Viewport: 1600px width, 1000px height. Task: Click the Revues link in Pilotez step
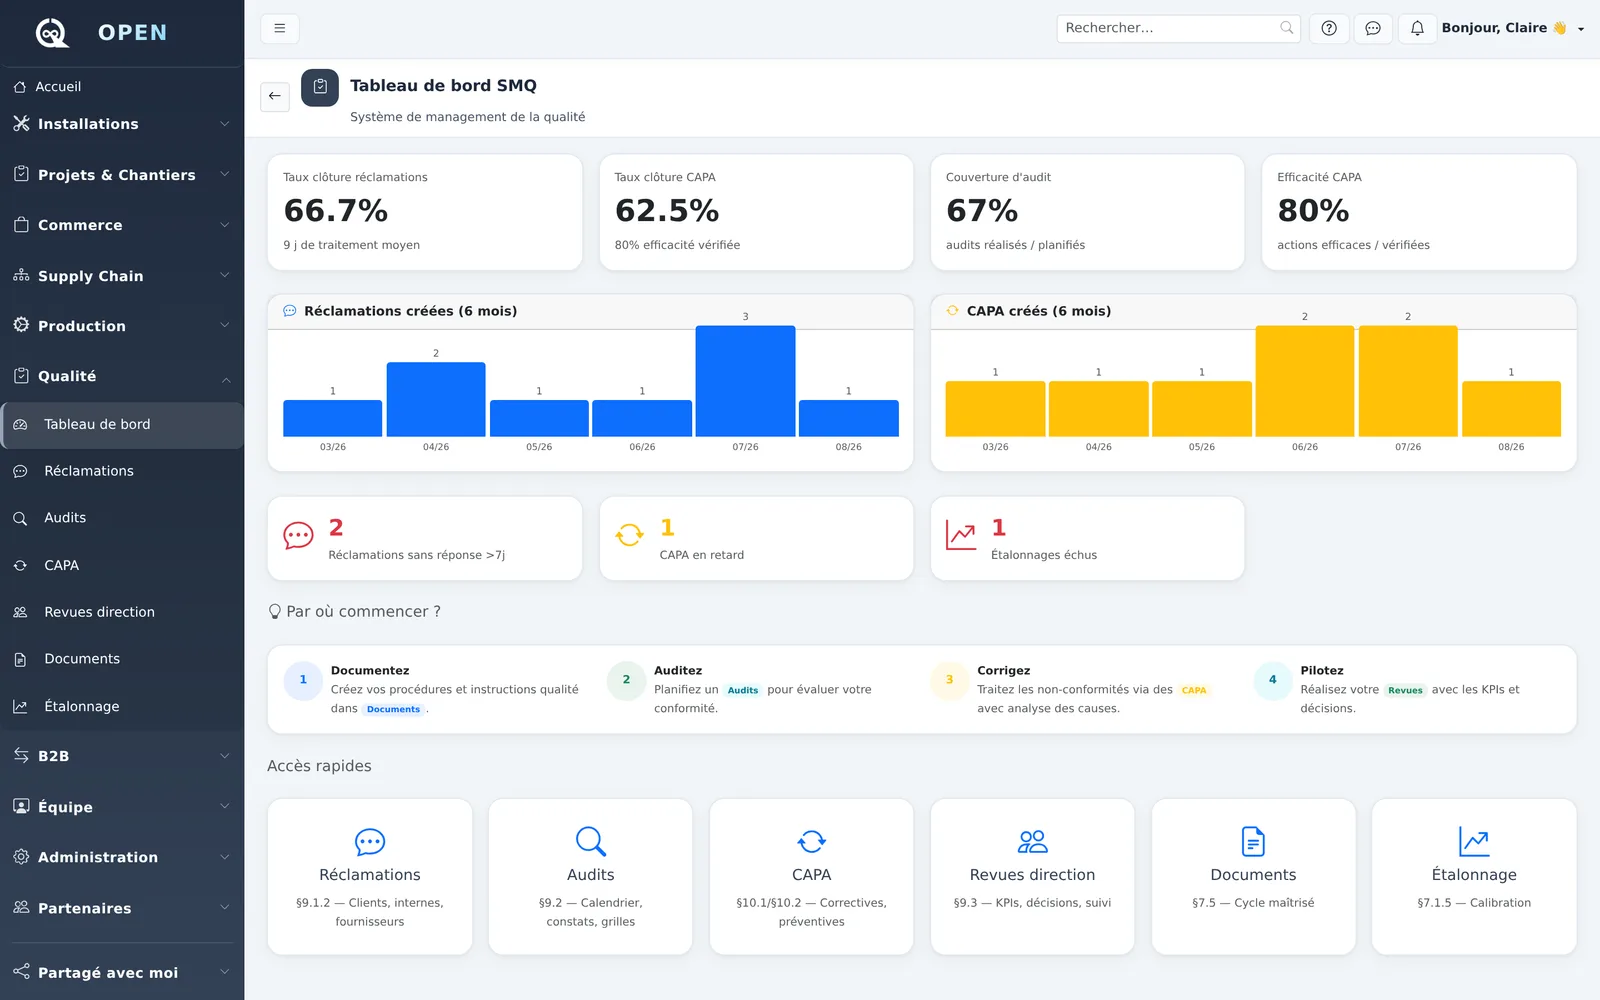(x=1405, y=690)
